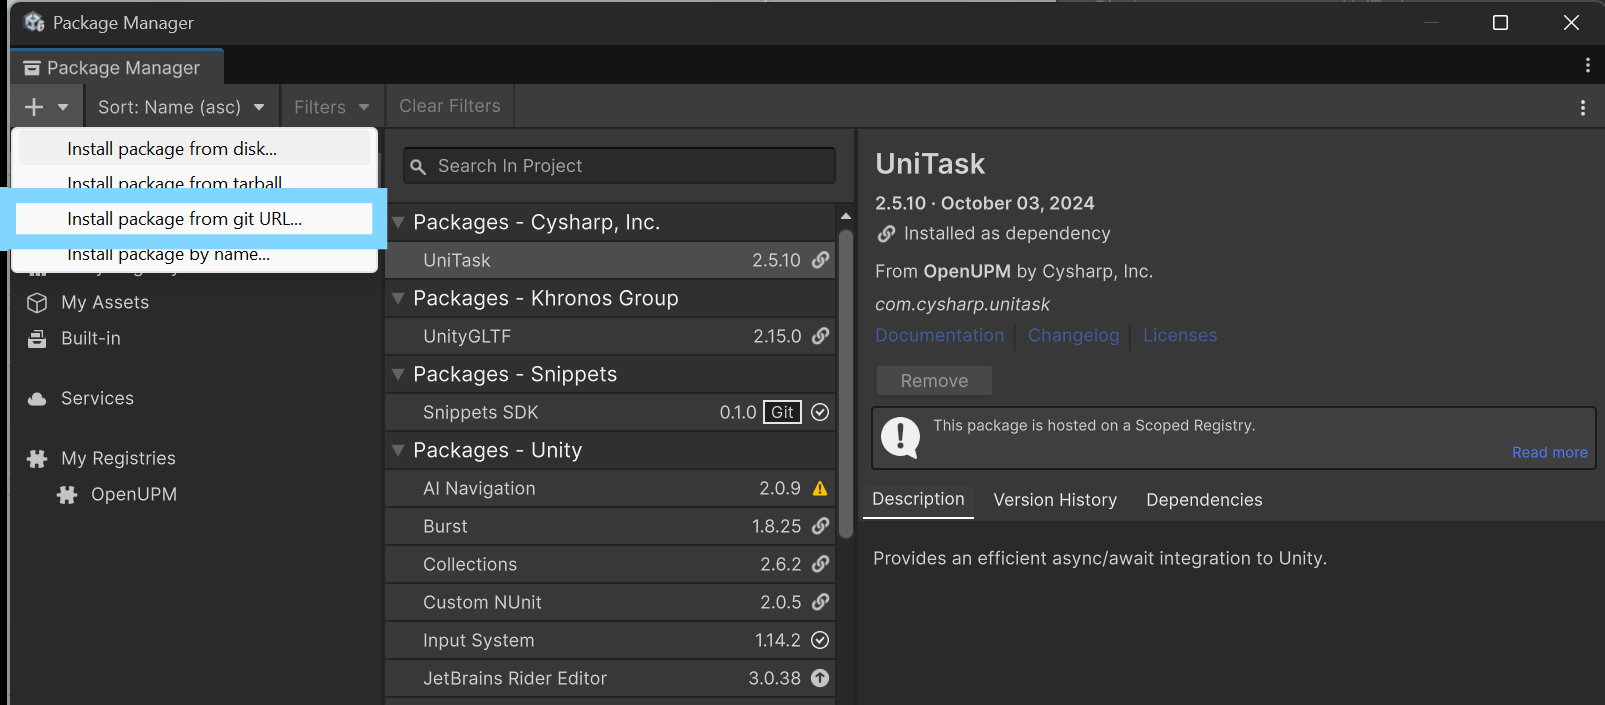Select AI Navigation package row
The width and height of the screenshot is (1605, 705).
pos(610,488)
